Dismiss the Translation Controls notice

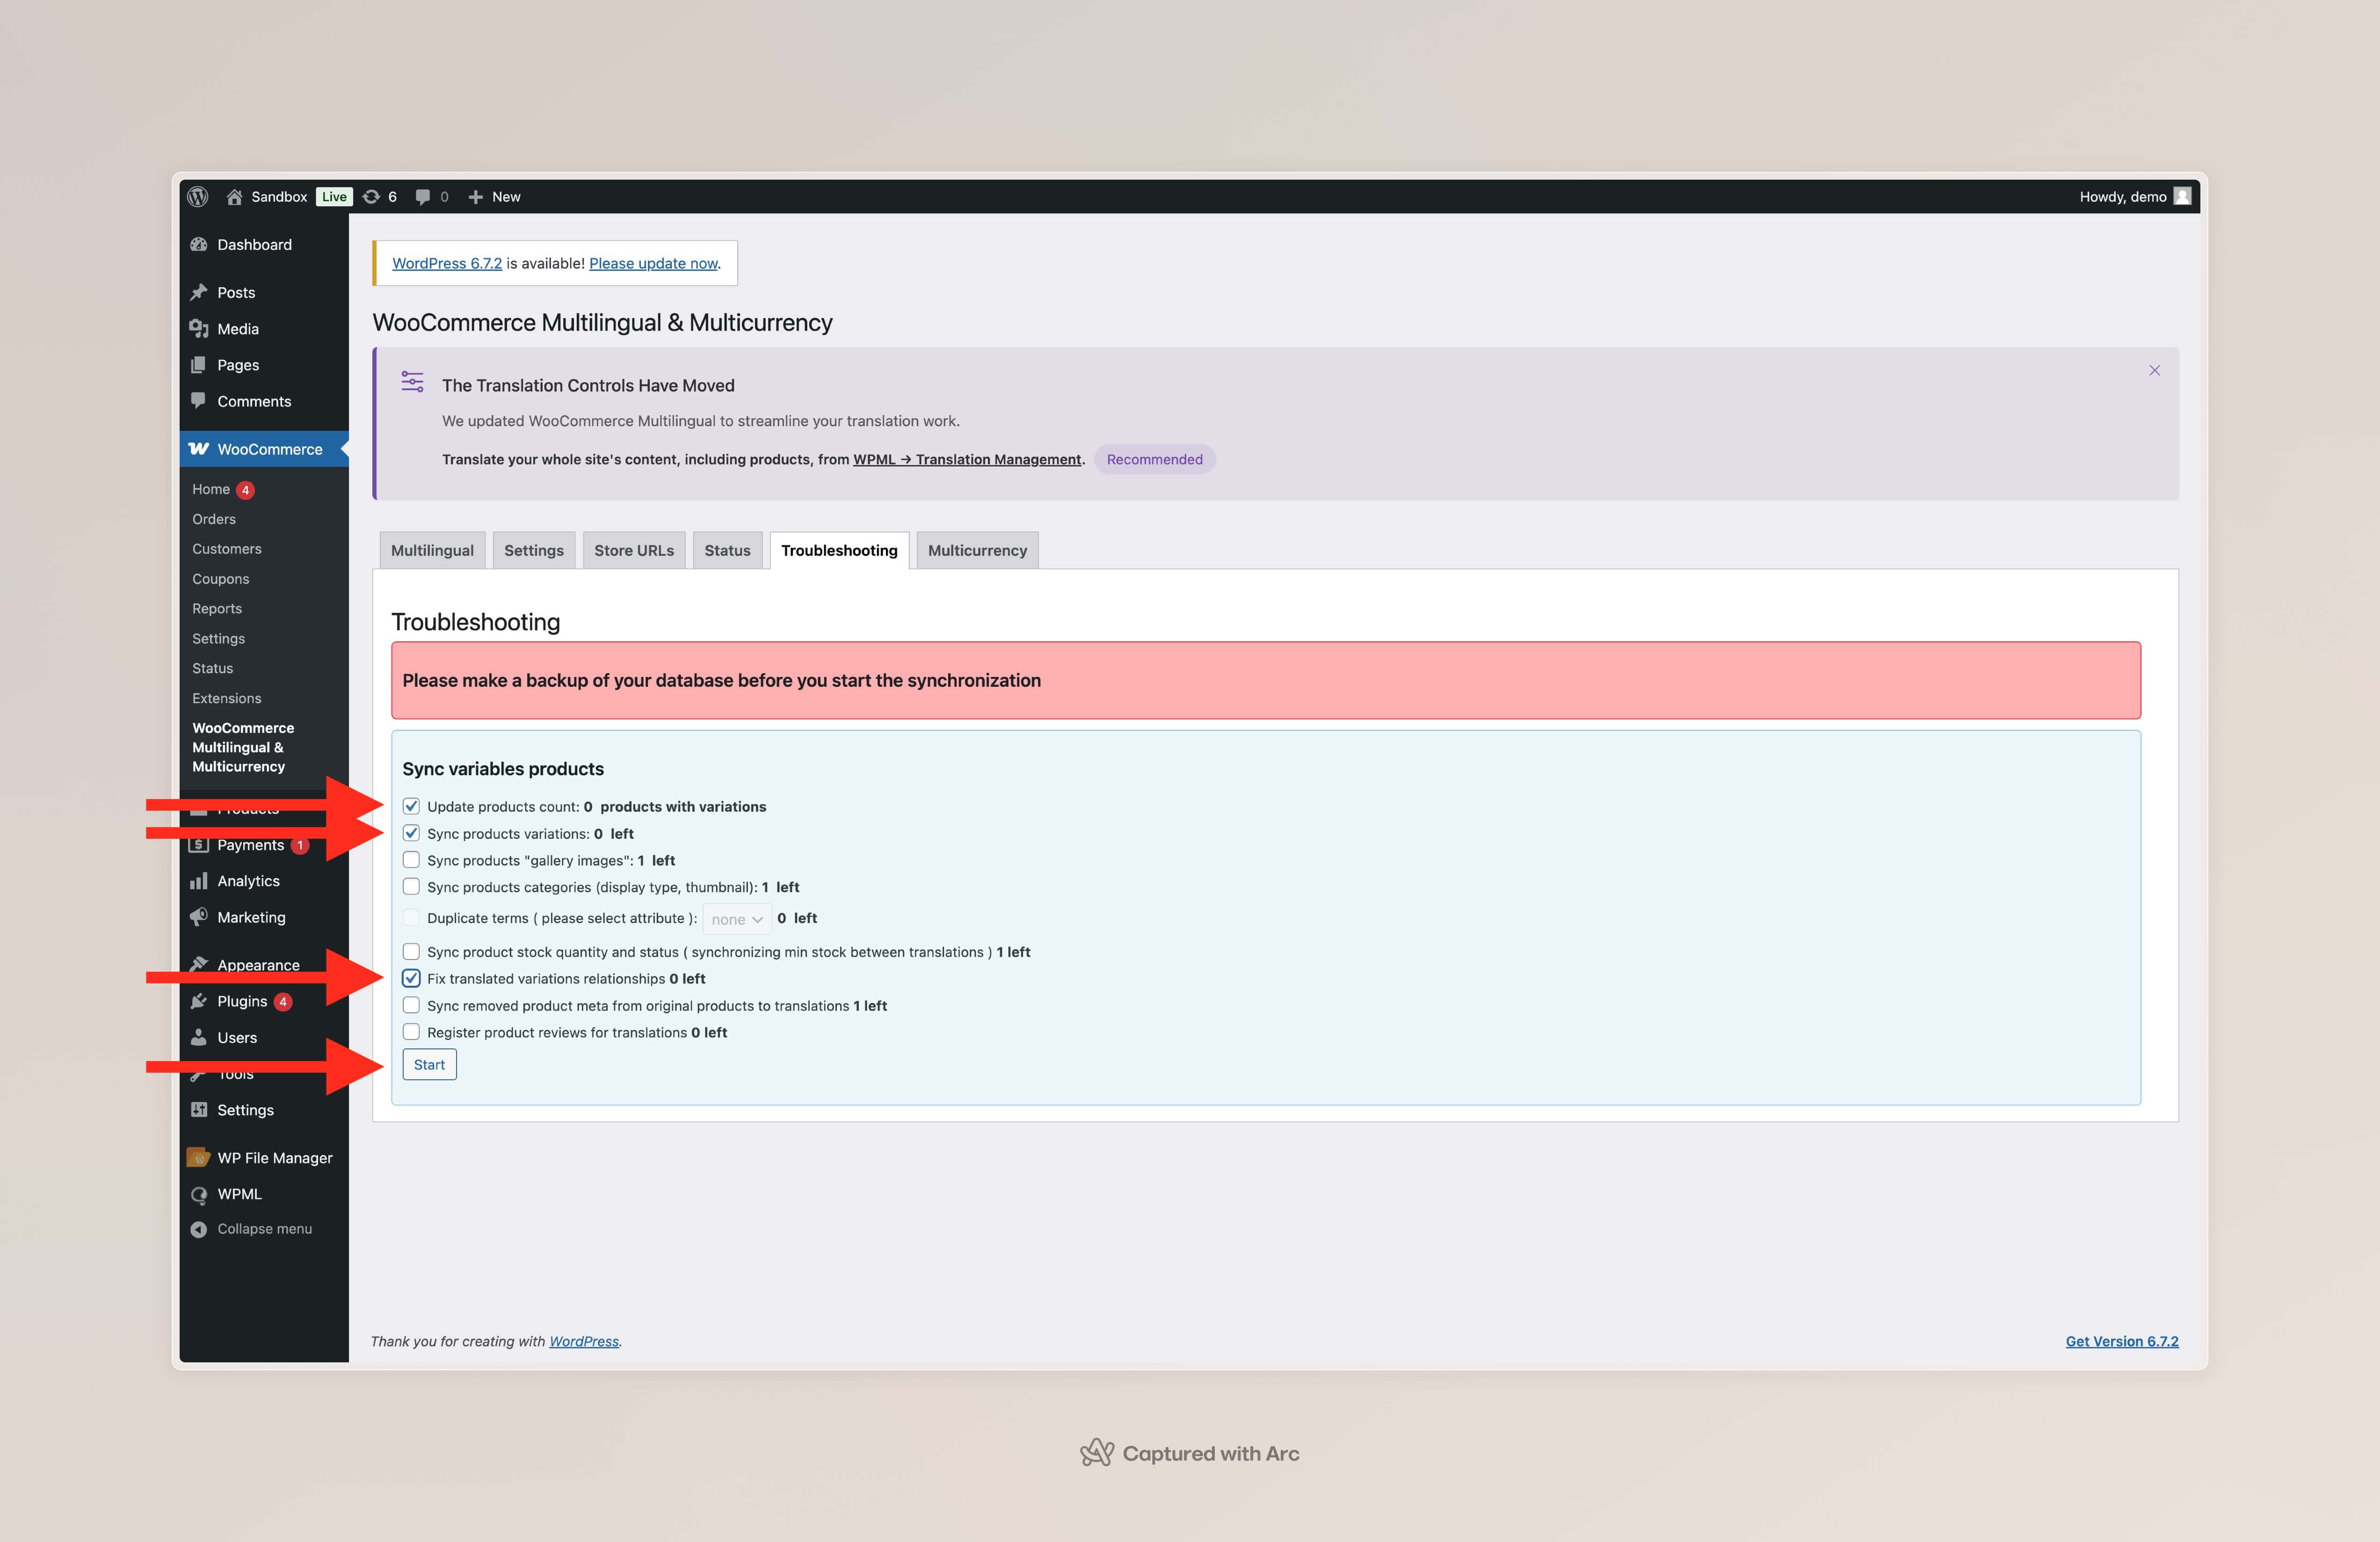2154,371
